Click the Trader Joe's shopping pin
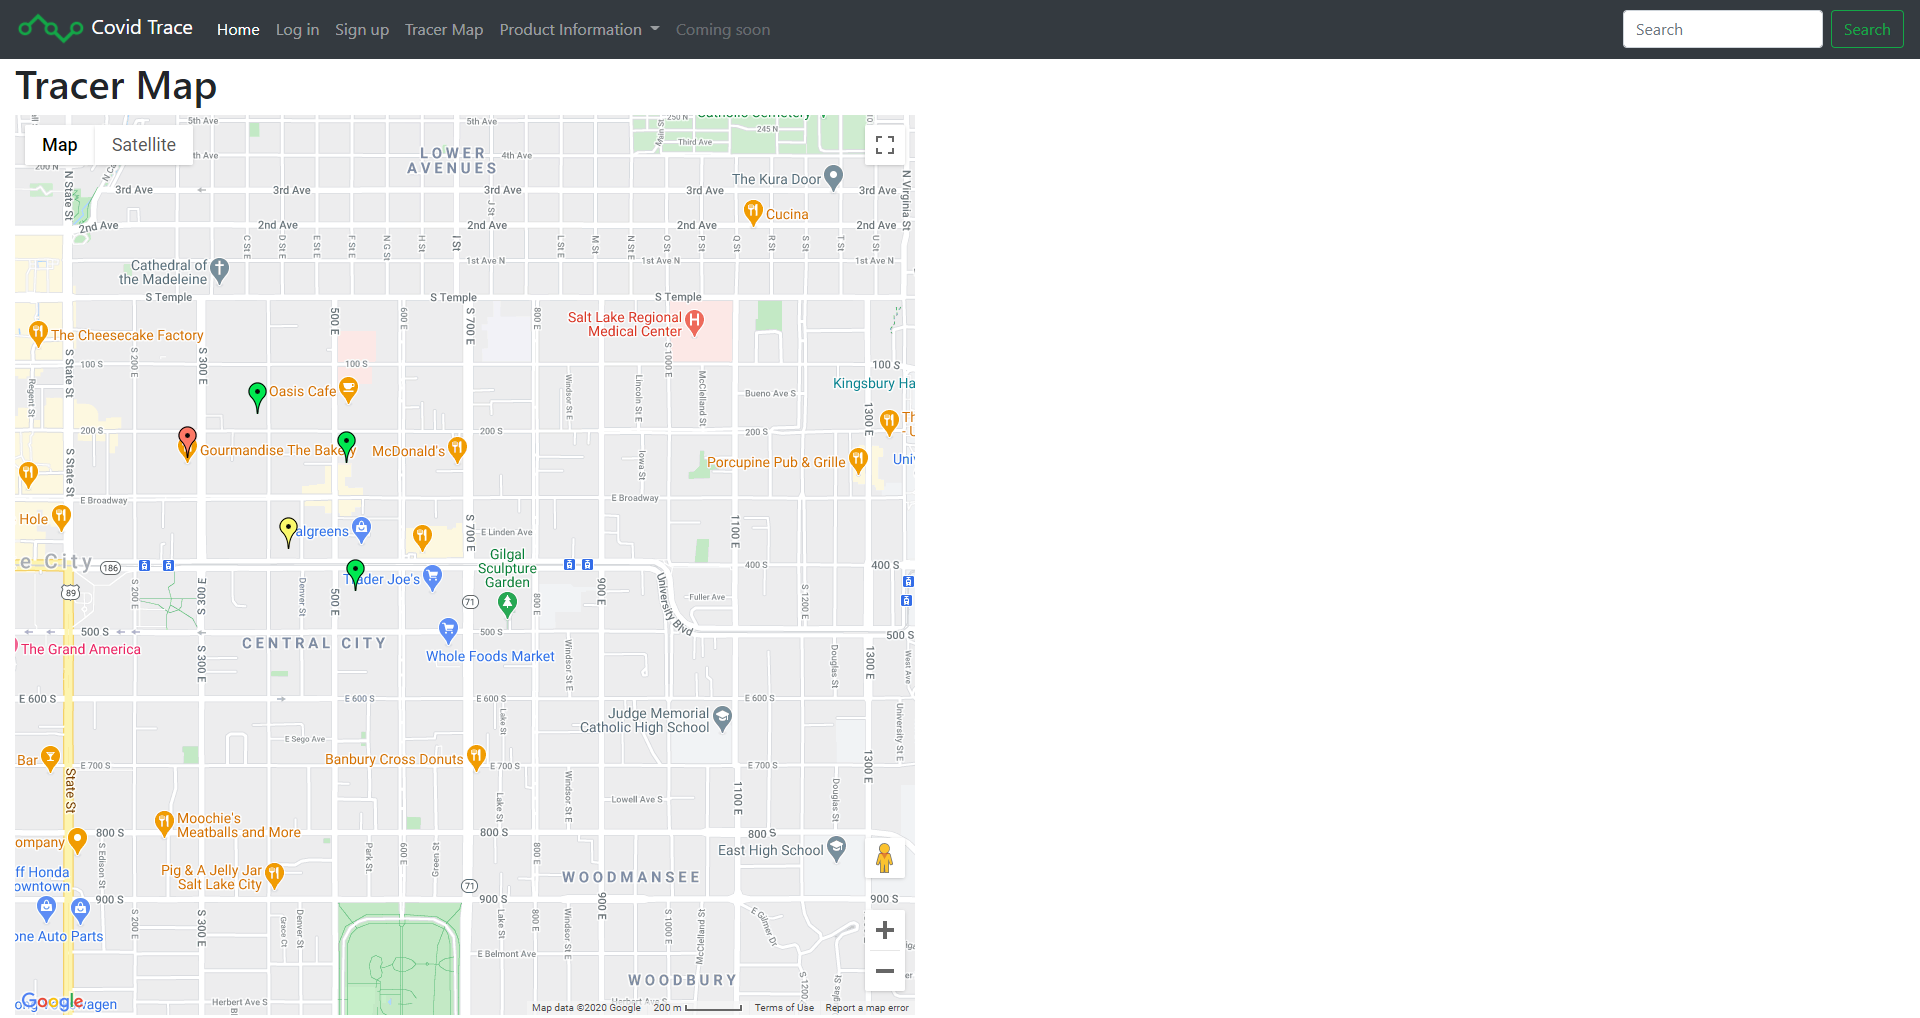The width and height of the screenshot is (1920, 1018). click(432, 577)
